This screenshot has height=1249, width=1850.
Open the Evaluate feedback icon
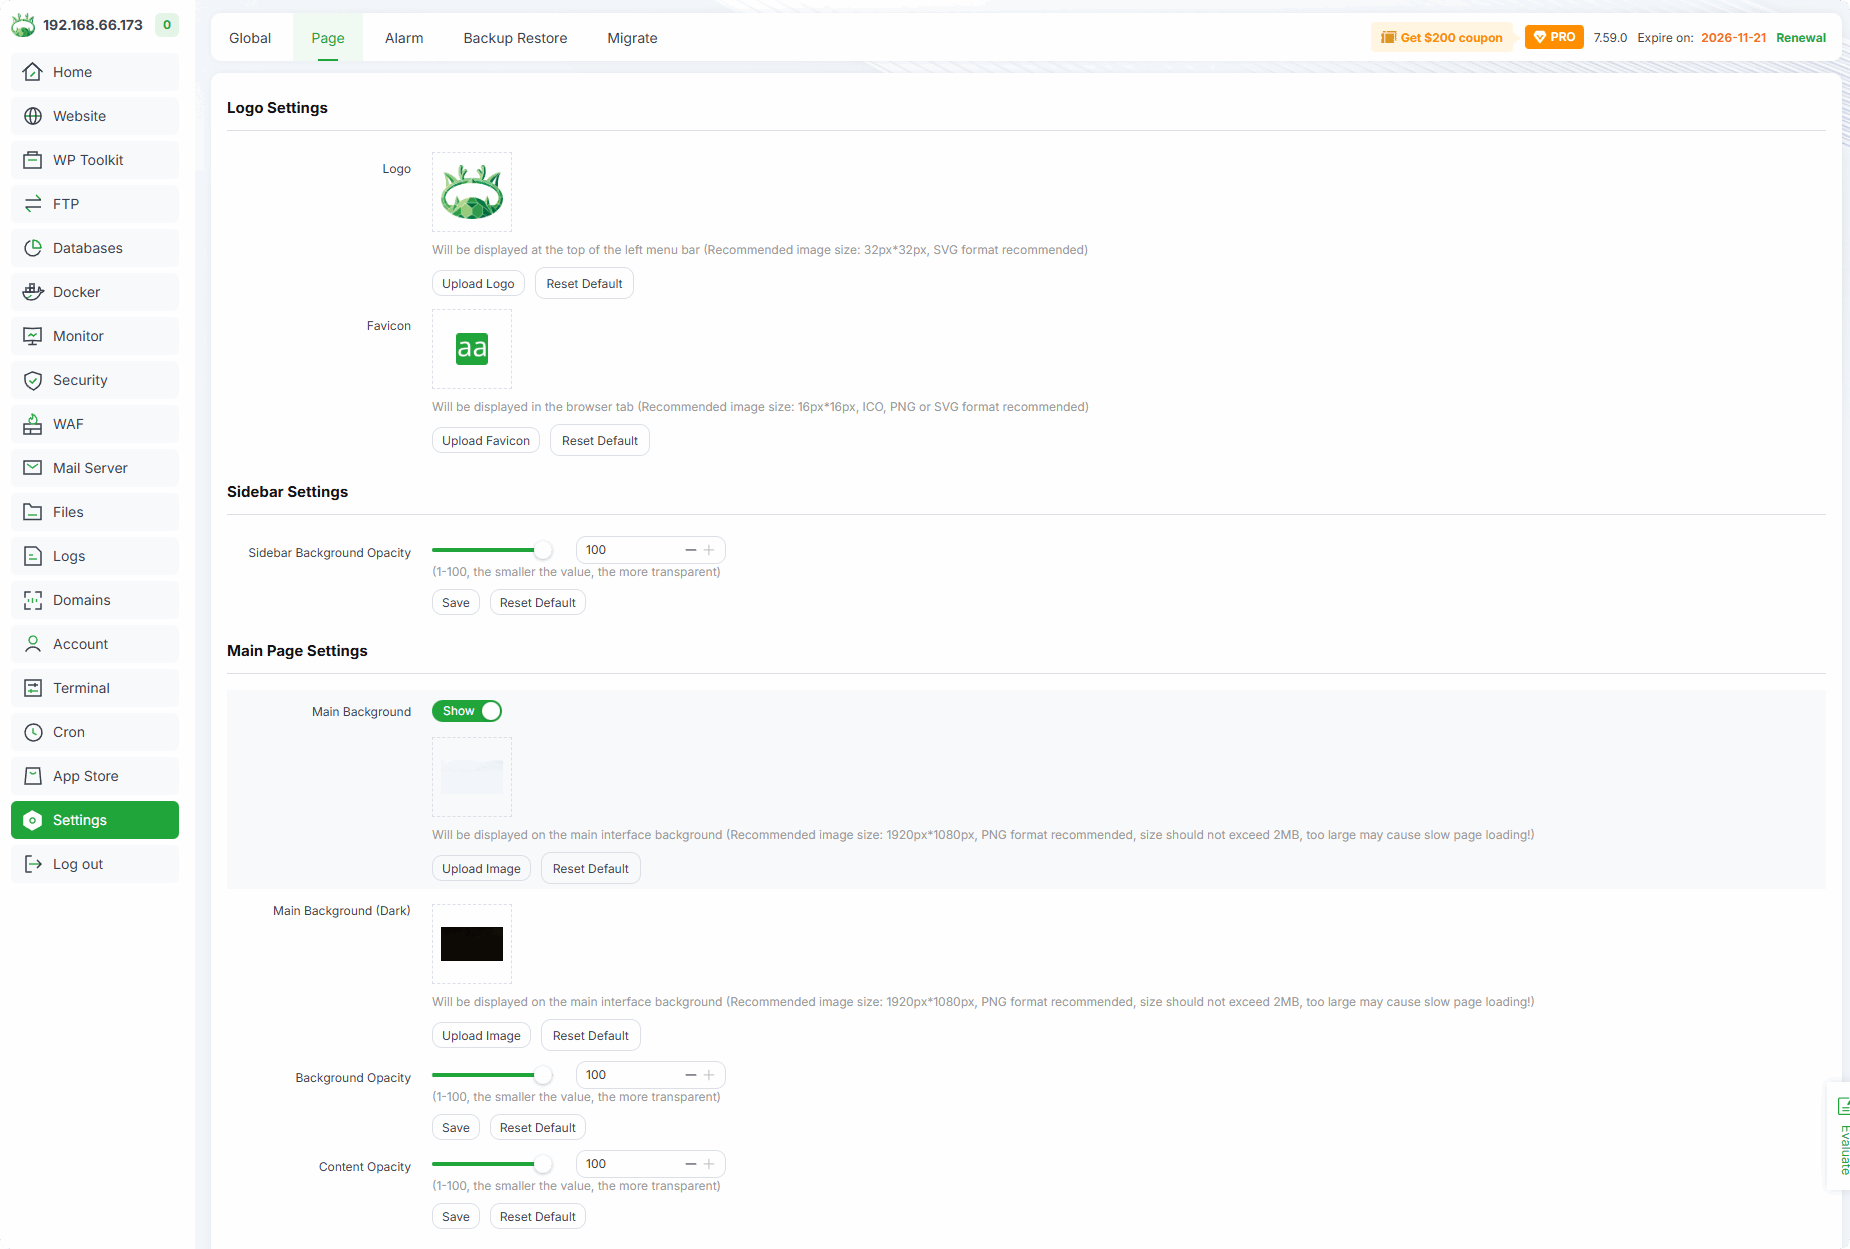tap(1843, 1106)
